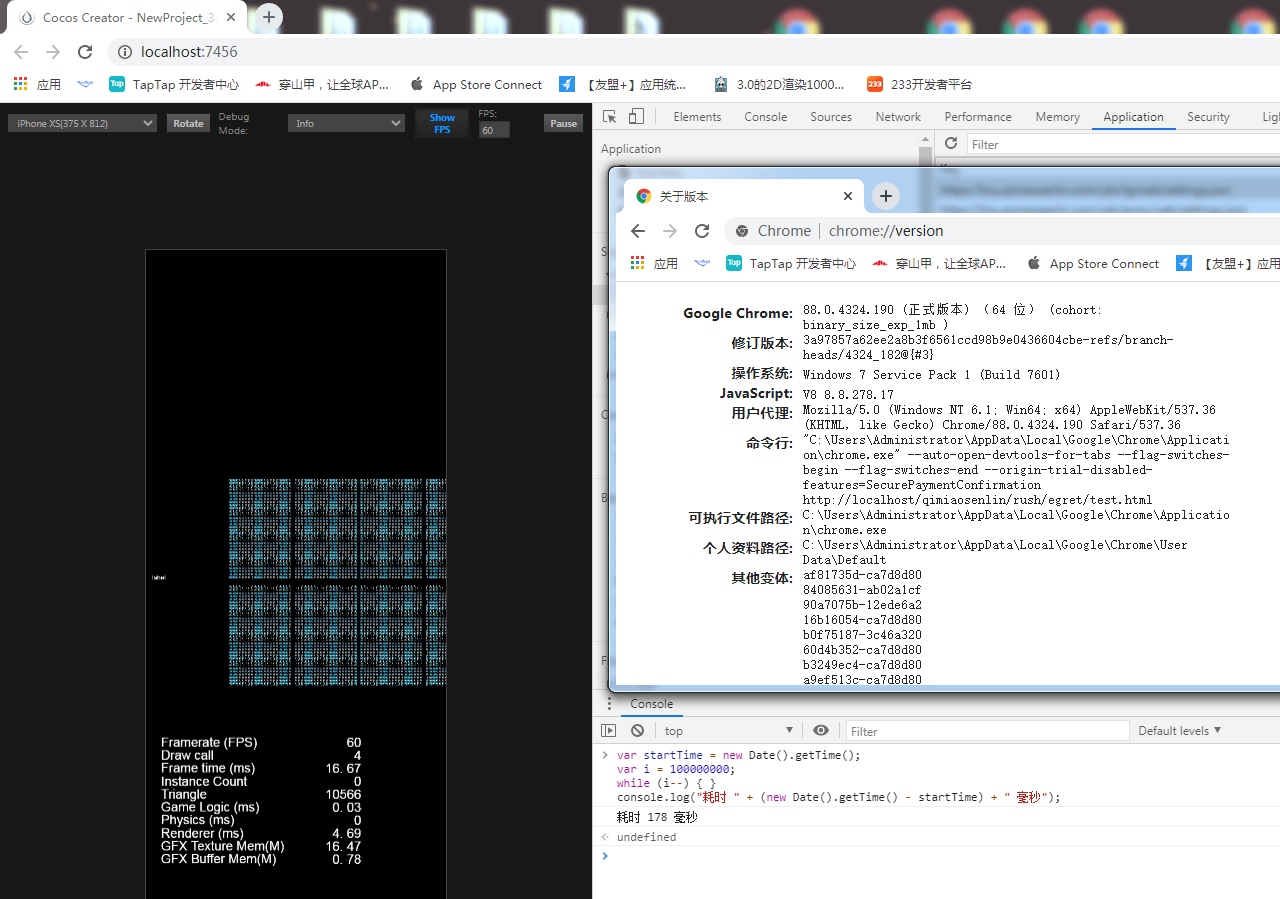Screen dimensions: 1280x899
Task: Click the live expression eye icon
Action: click(x=821, y=731)
